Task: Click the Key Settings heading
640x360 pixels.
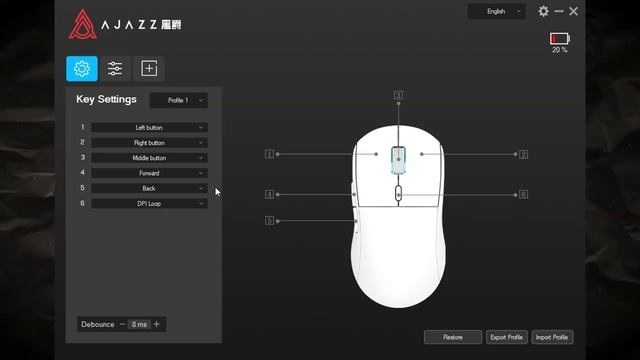Action: pyautogui.click(x=106, y=99)
